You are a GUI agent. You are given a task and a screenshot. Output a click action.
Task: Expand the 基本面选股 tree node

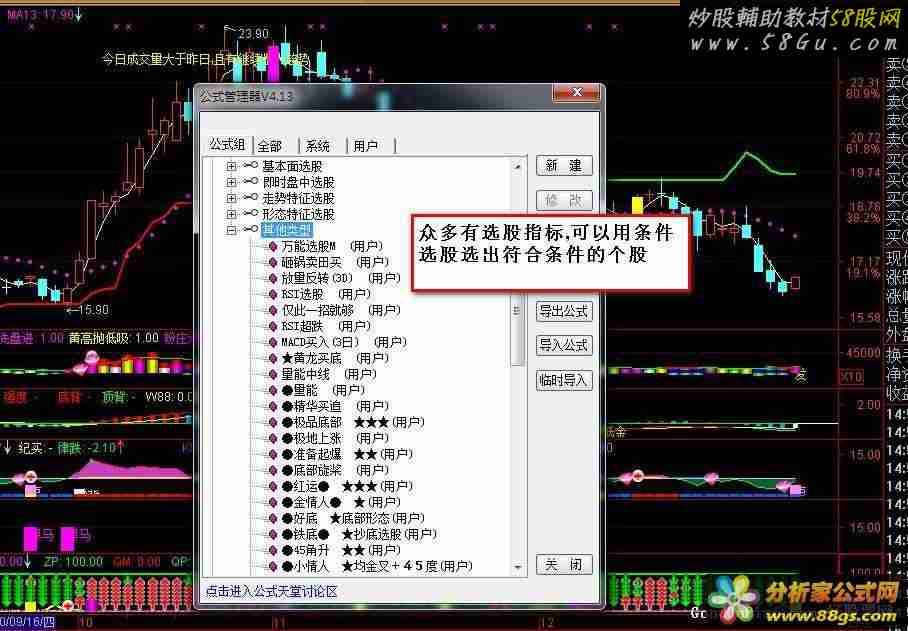[x=232, y=166]
